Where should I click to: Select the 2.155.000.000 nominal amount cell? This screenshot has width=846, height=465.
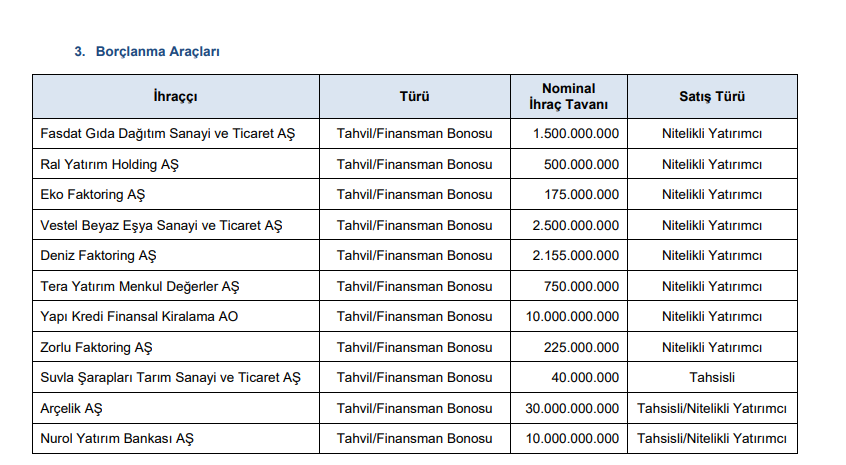point(575,255)
